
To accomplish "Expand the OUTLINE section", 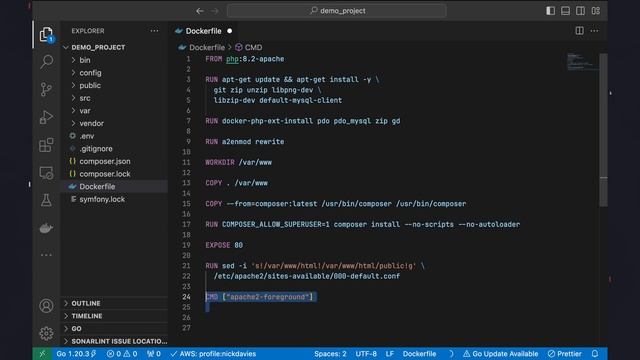I will coord(114,303).
